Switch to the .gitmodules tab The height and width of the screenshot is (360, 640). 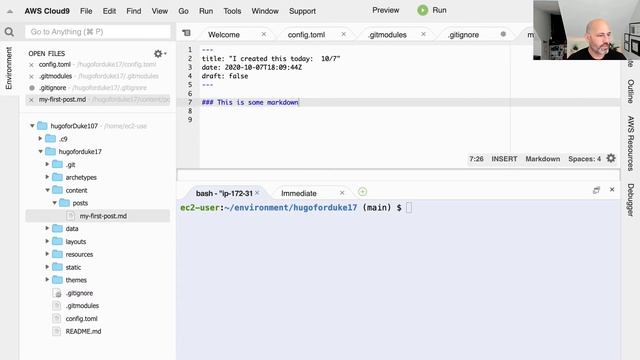click(387, 35)
